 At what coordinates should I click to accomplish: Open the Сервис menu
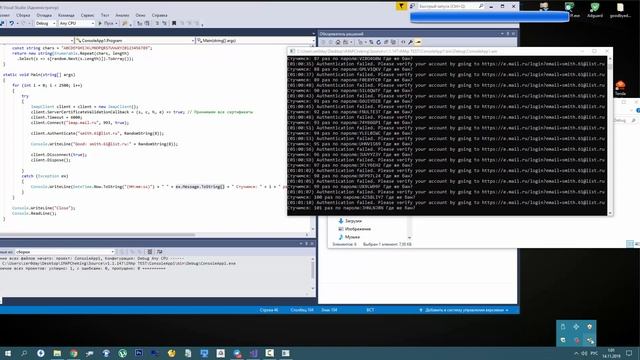pyautogui.click(x=87, y=15)
